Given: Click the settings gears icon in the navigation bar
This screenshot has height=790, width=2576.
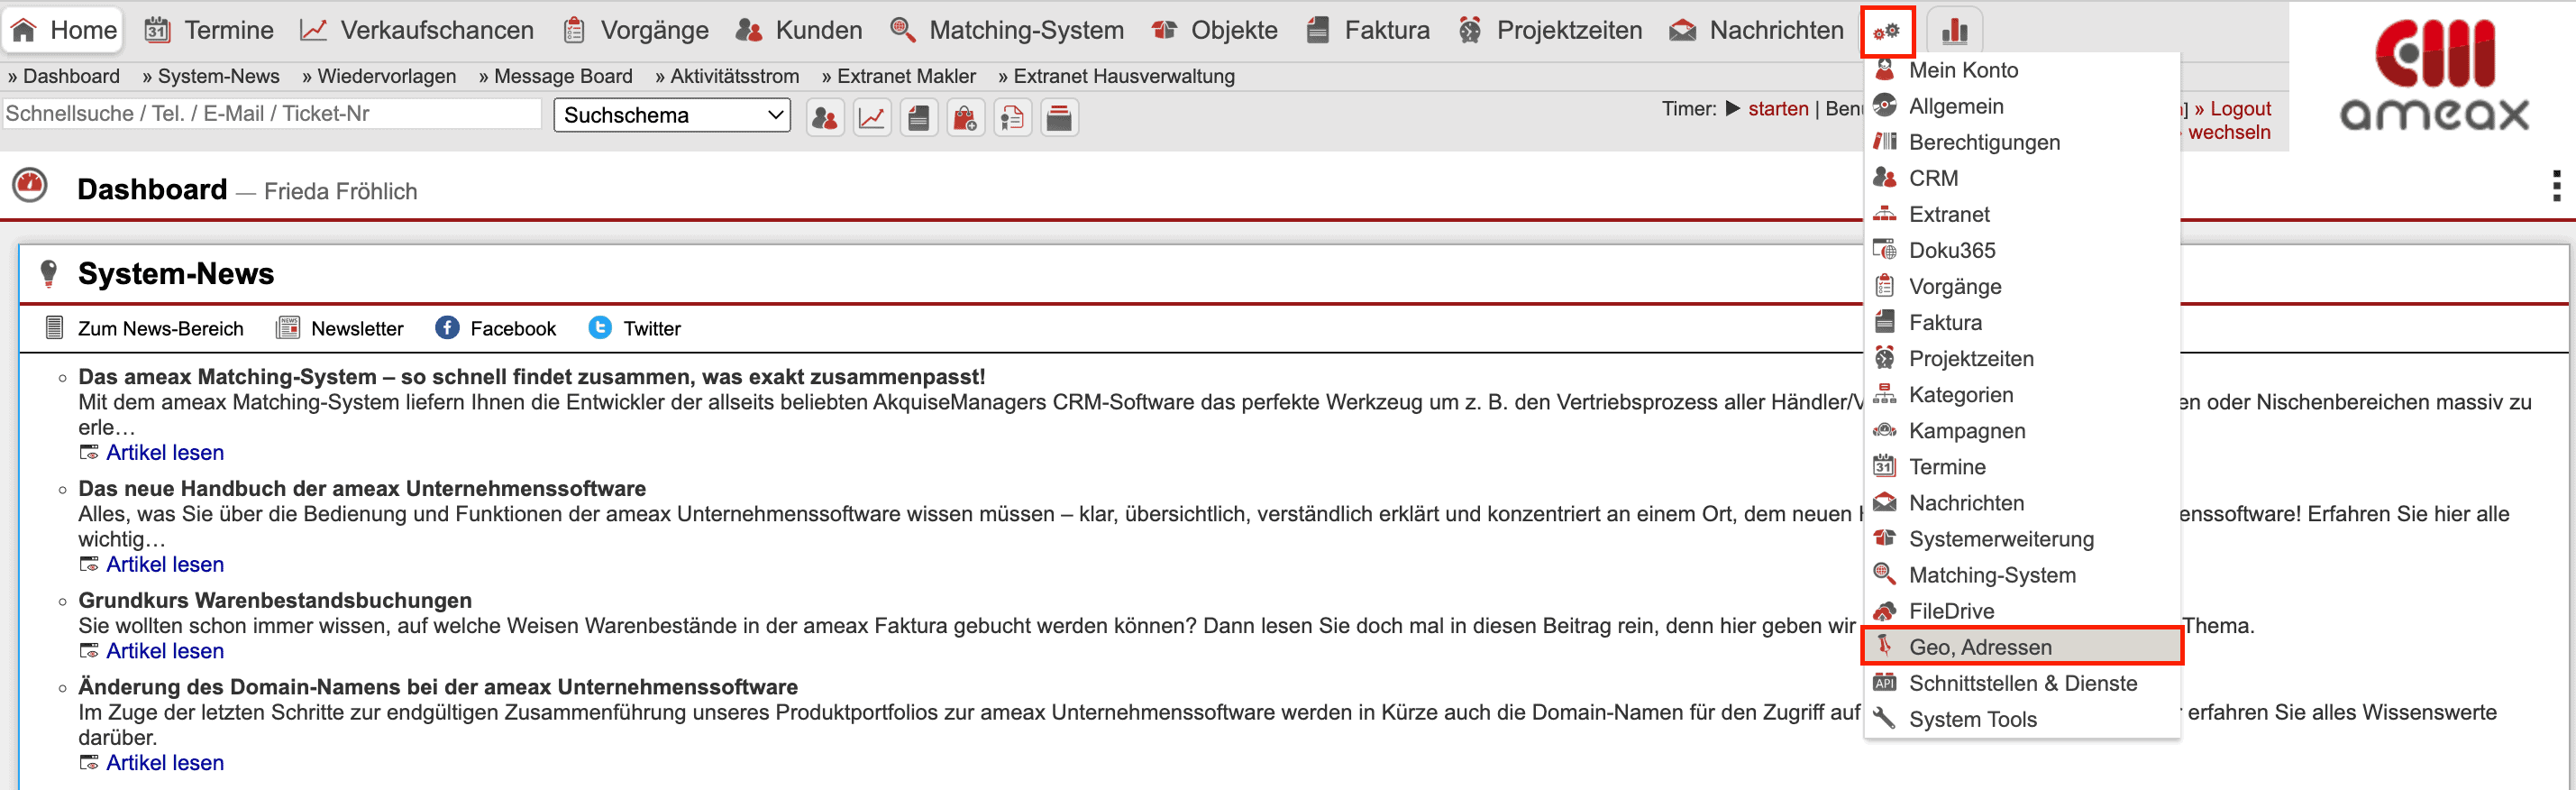Looking at the screenshot, I should tap(1886, 31).
